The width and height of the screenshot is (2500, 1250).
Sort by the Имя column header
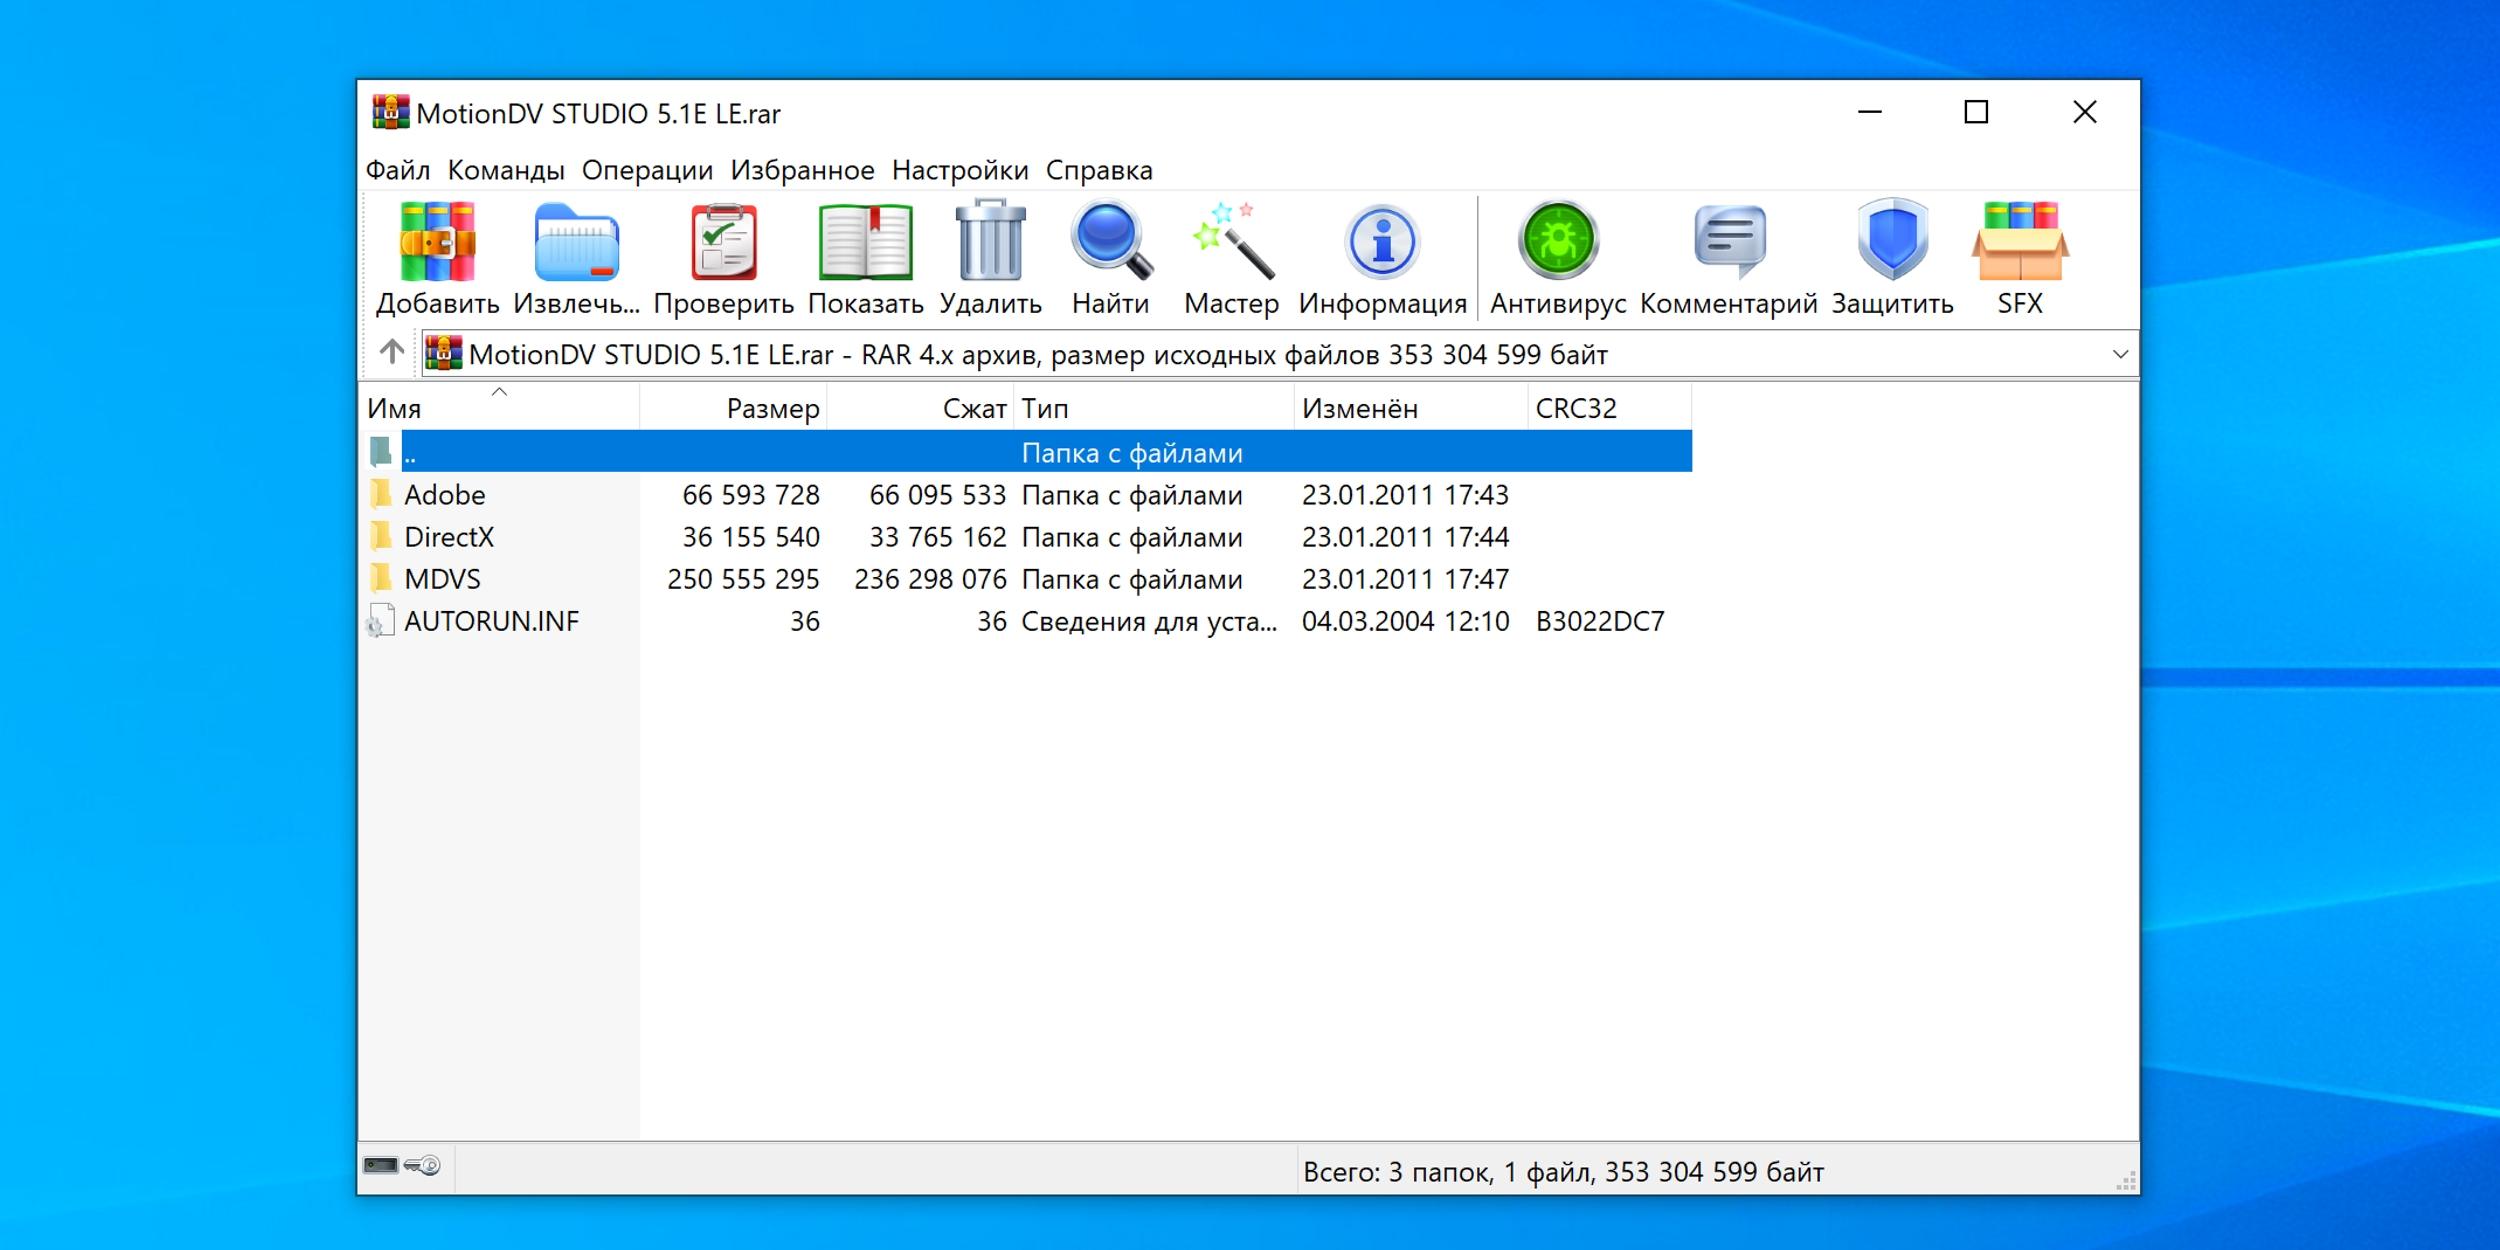coord(394,407)
